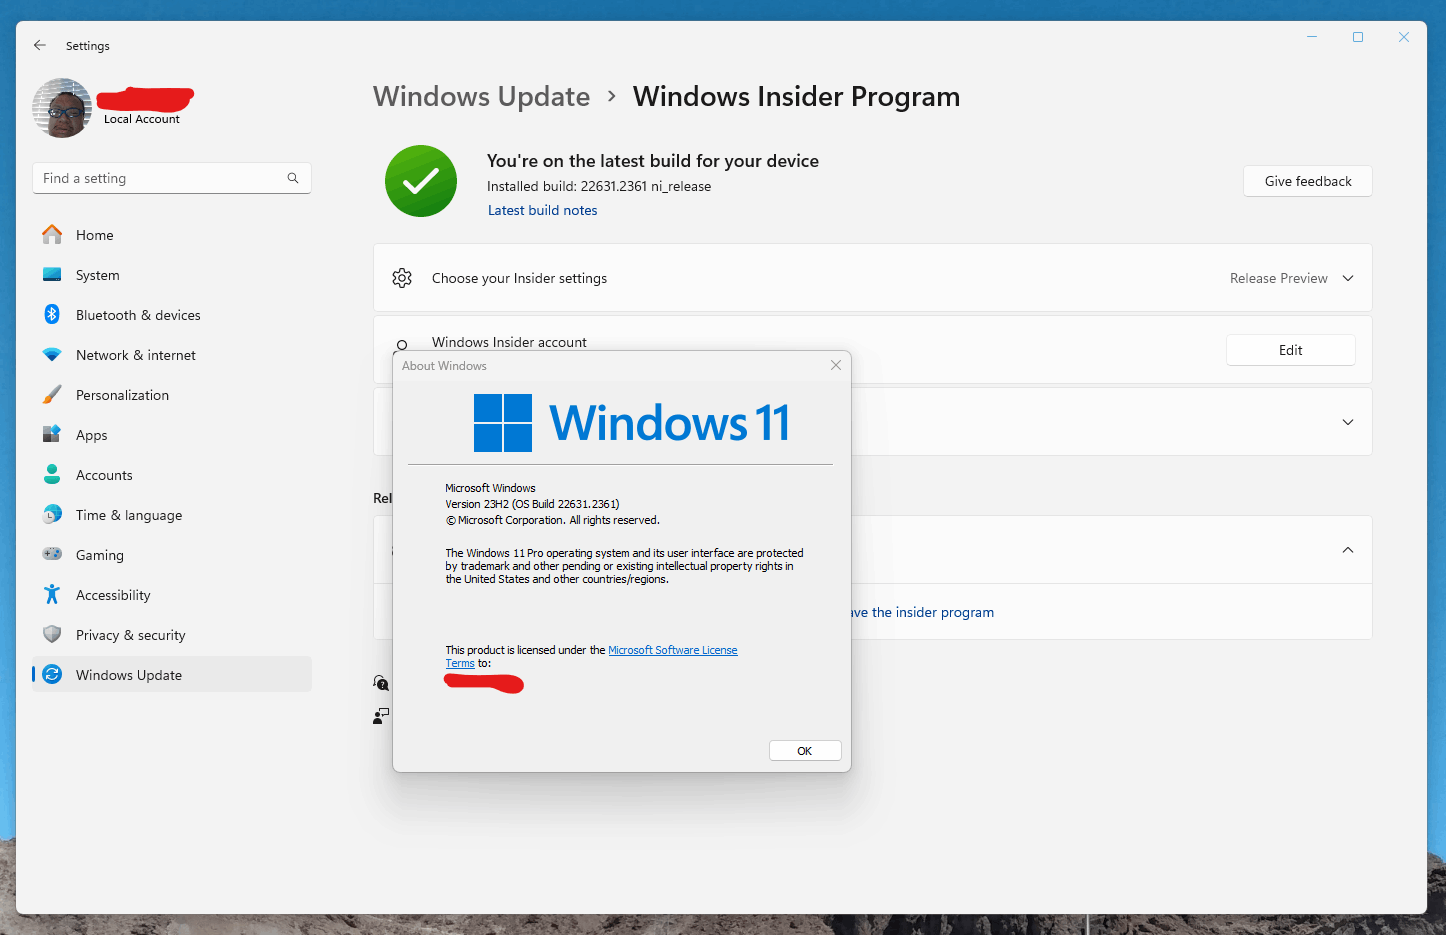Click the Version 23H2 text in dialog
The image size is (1446, 935).
click(x=532, y=504)
